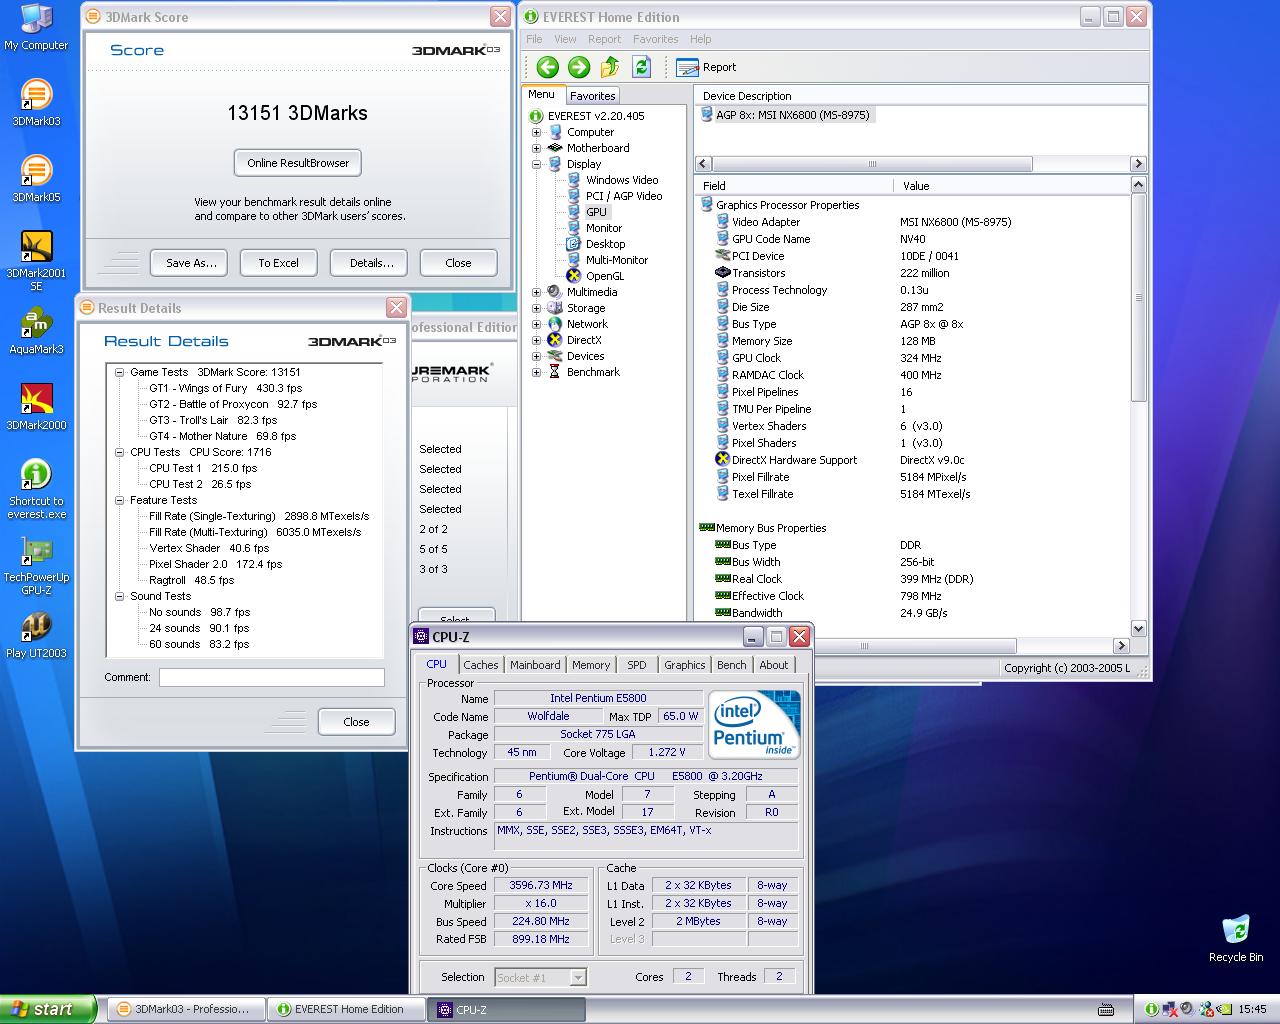Click EVEREST forward arrow toolbar icon
The width and height of the screenshot is (1280, 1024).
point(579,67)
